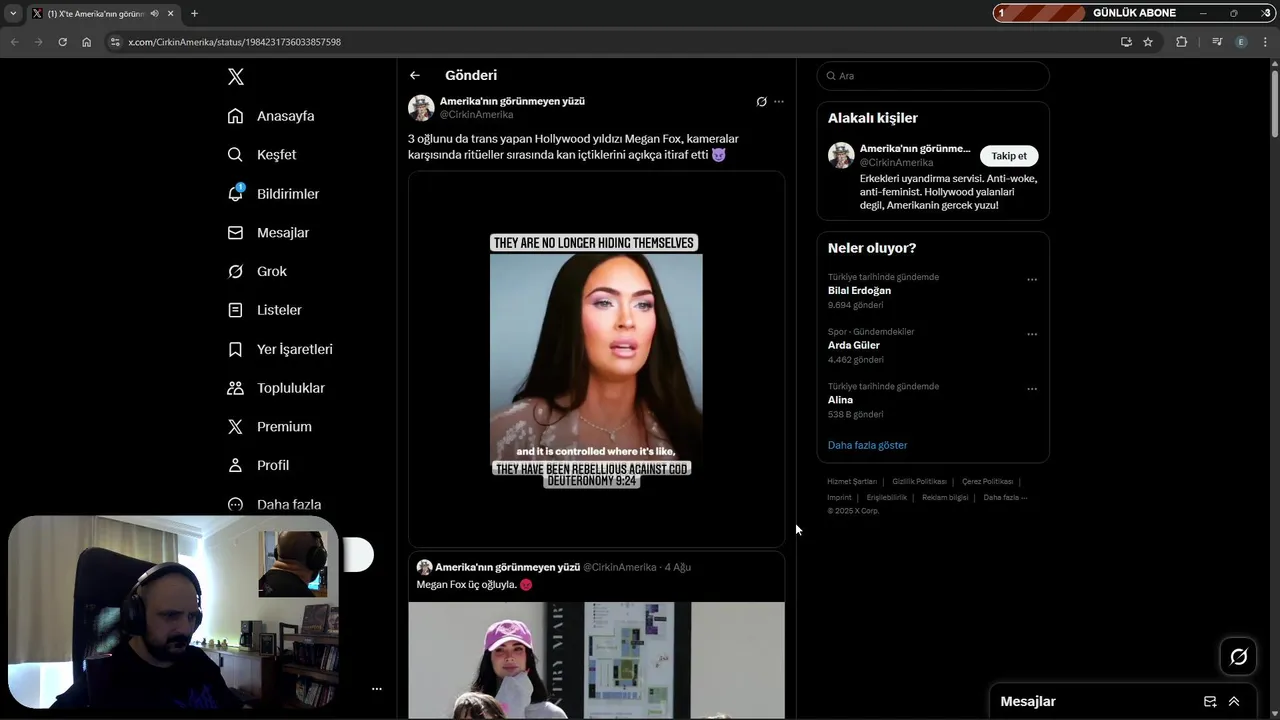
Task: Open the three-dot menu on the main post
Action: [x=779, y=102]
